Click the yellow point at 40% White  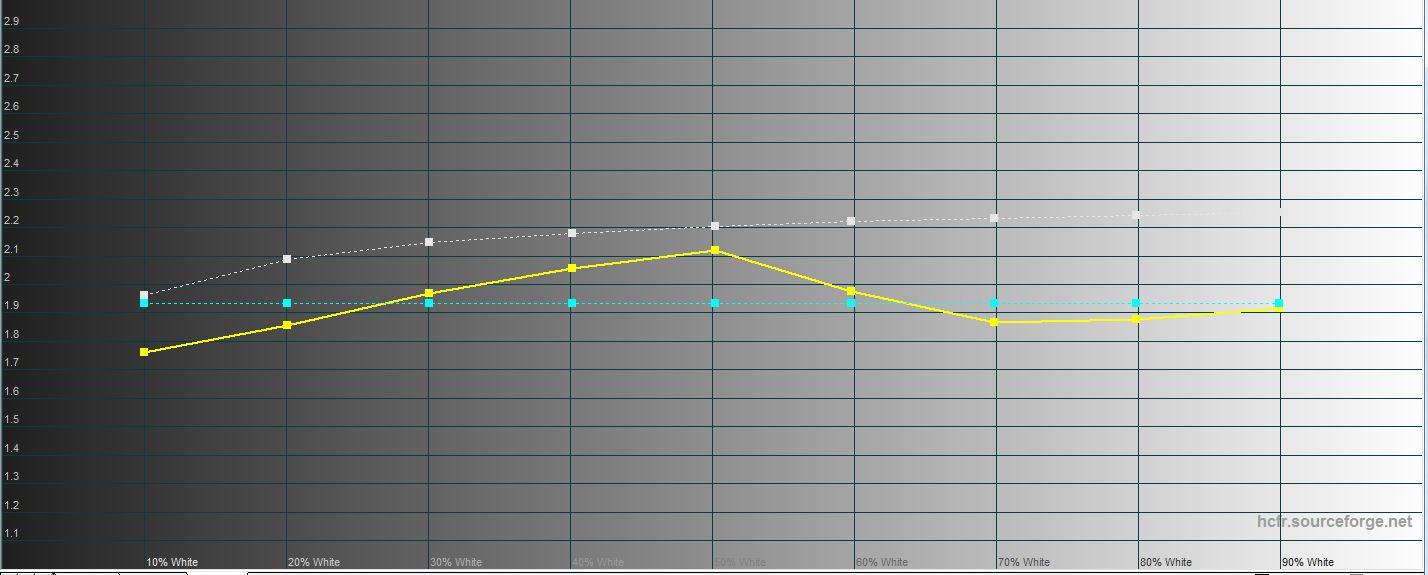pos(572,268)
